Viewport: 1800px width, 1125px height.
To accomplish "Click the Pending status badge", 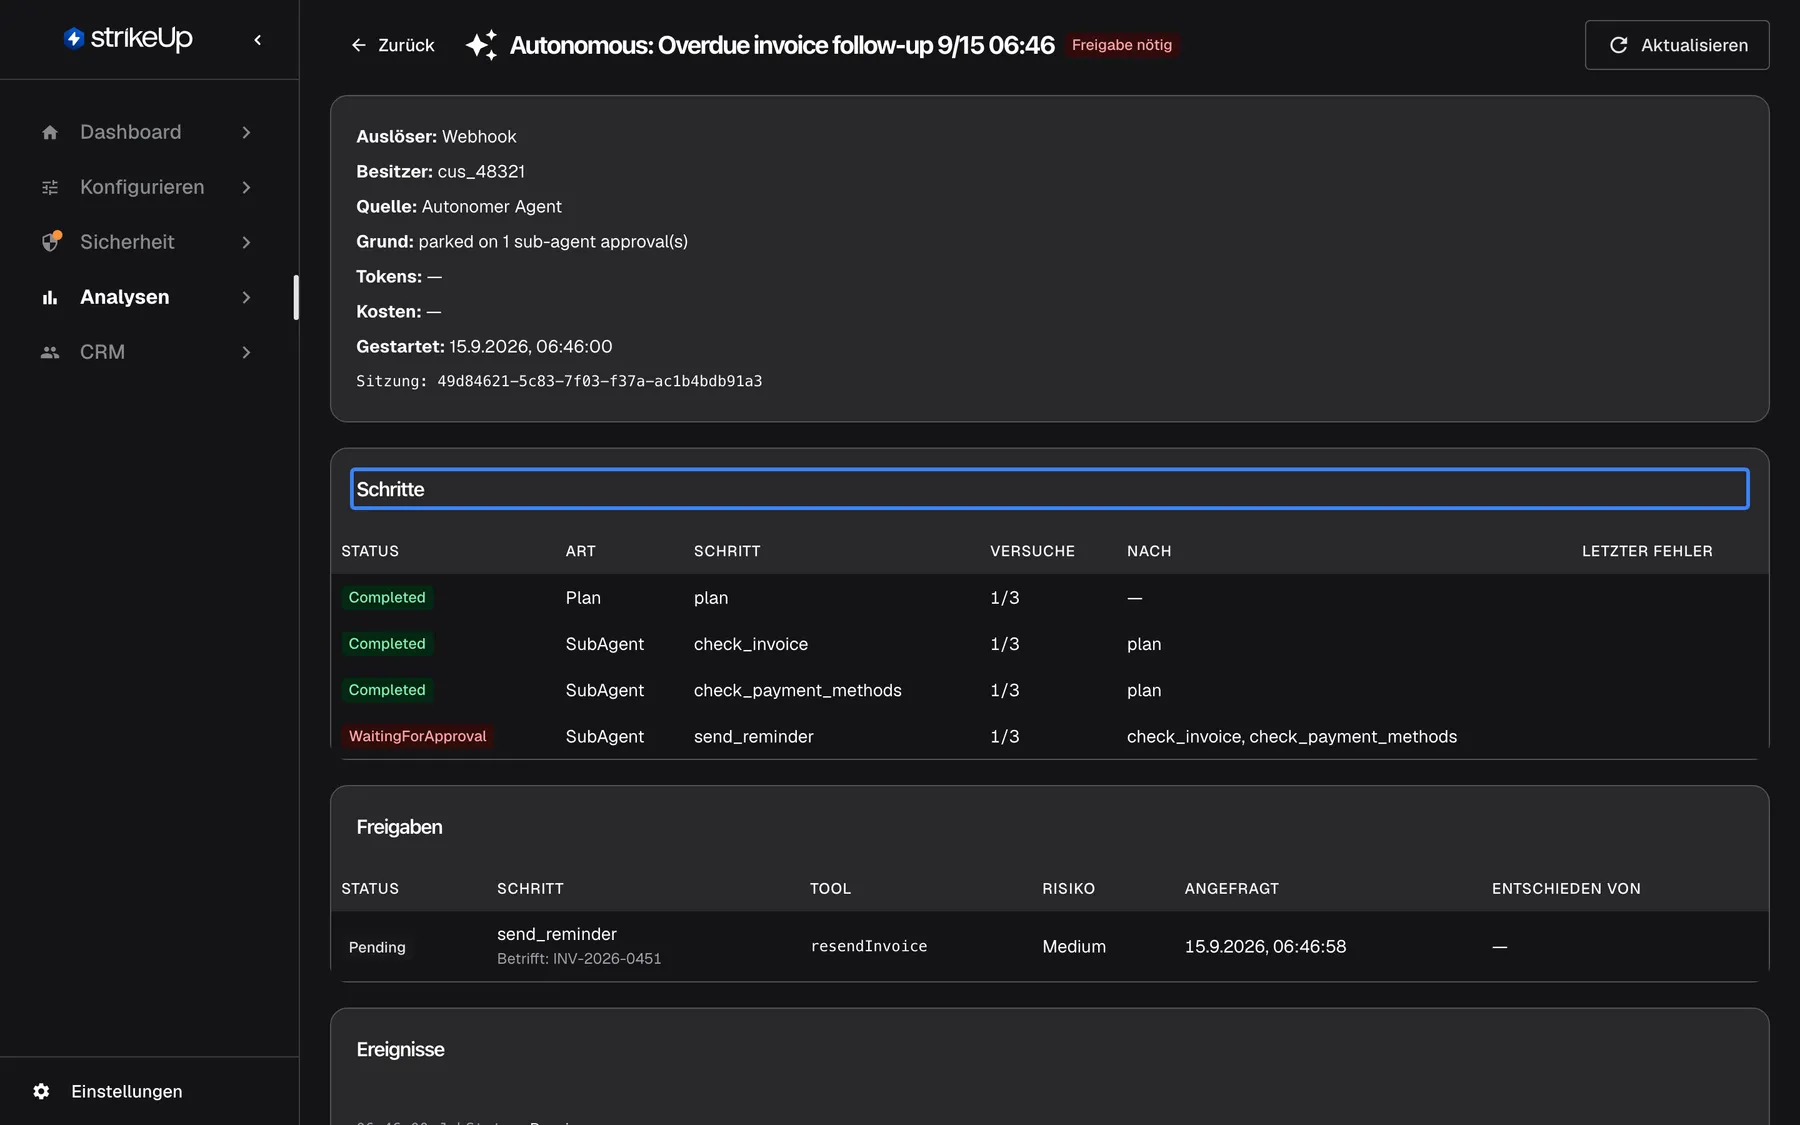I will pyautogui.click(x=377, y=947).
